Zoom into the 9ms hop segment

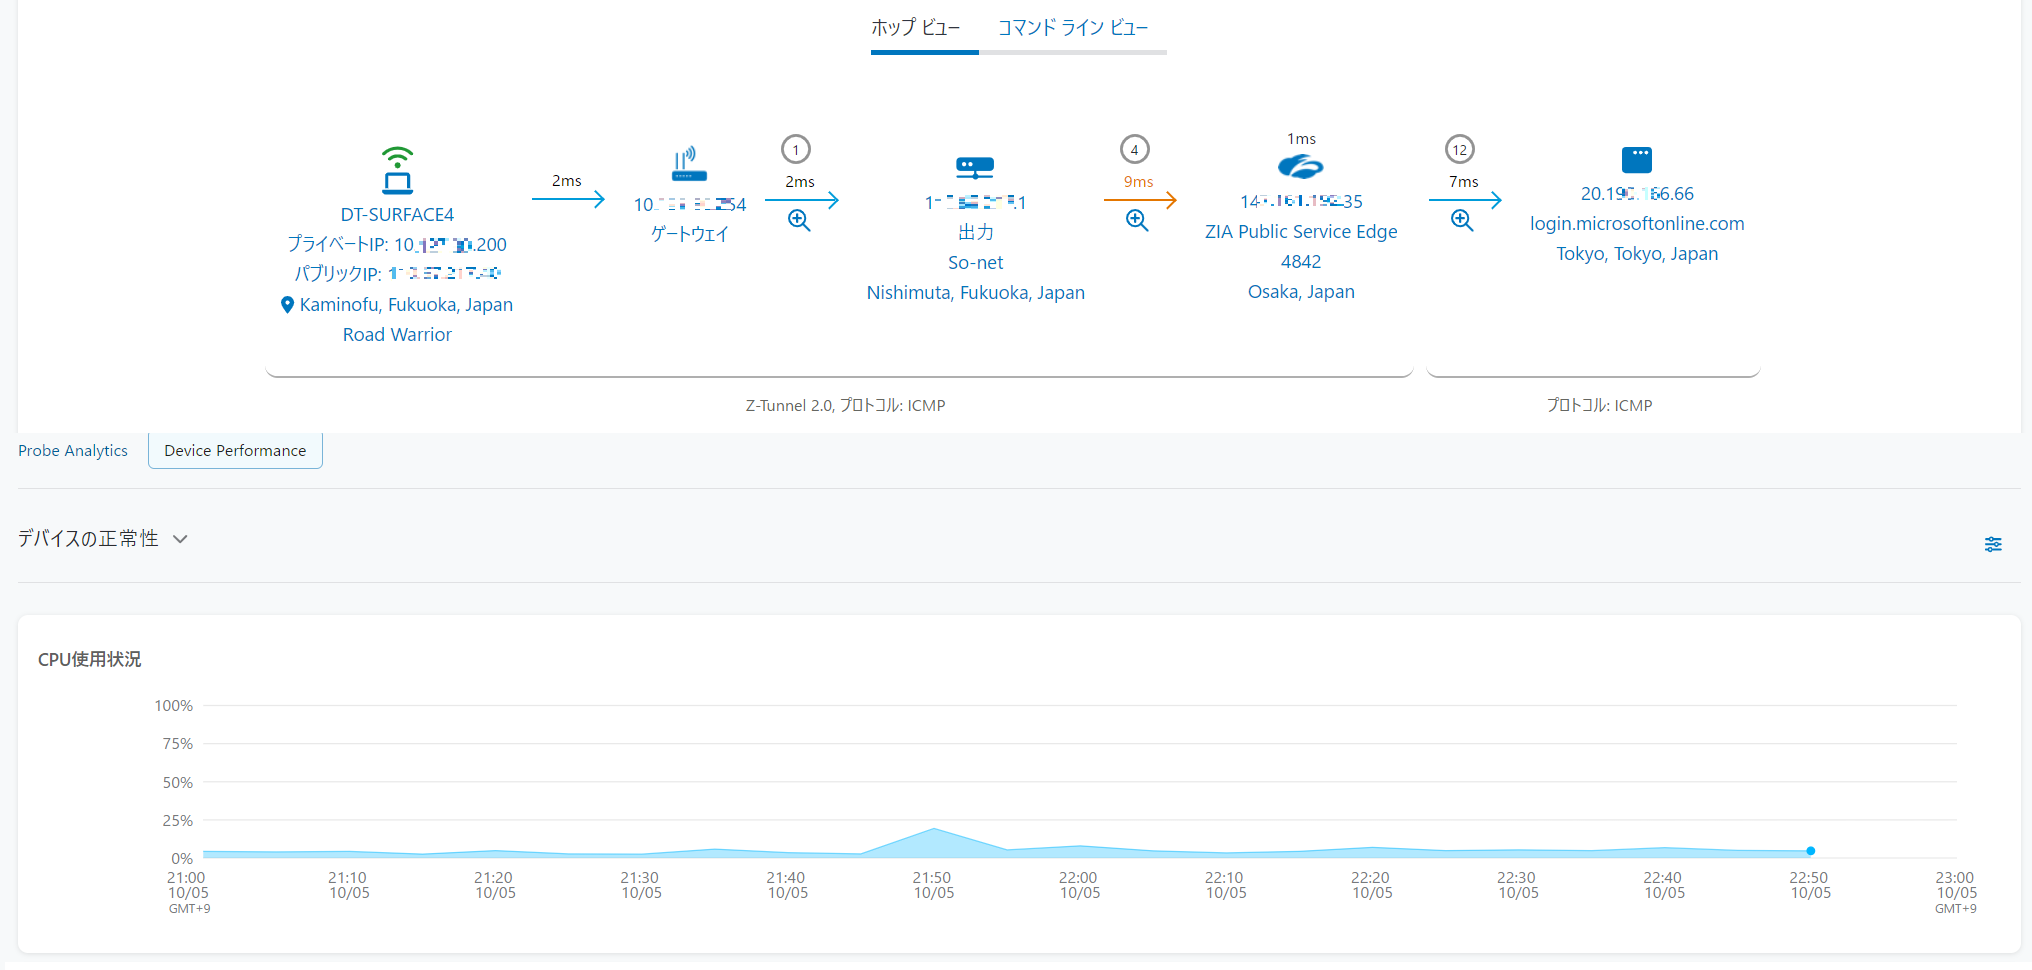(x=1137, y=220)
